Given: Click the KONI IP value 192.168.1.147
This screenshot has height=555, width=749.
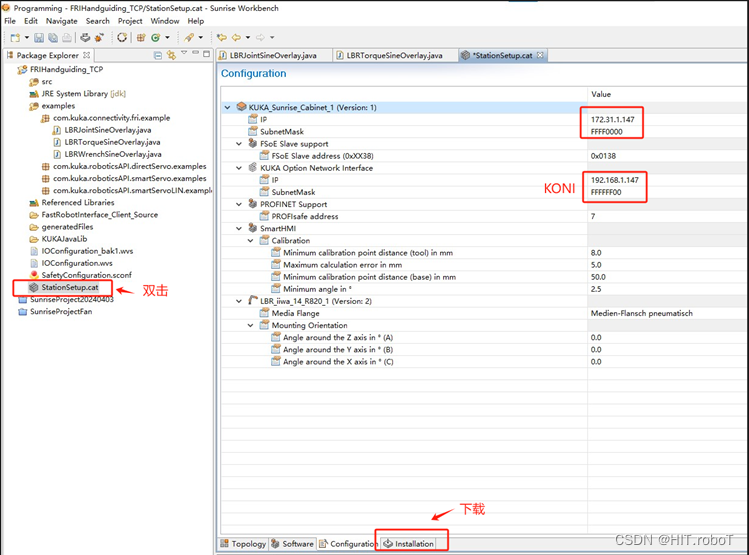Looking at the screenshot, I should pyautogui.click(x=614, y=180).
